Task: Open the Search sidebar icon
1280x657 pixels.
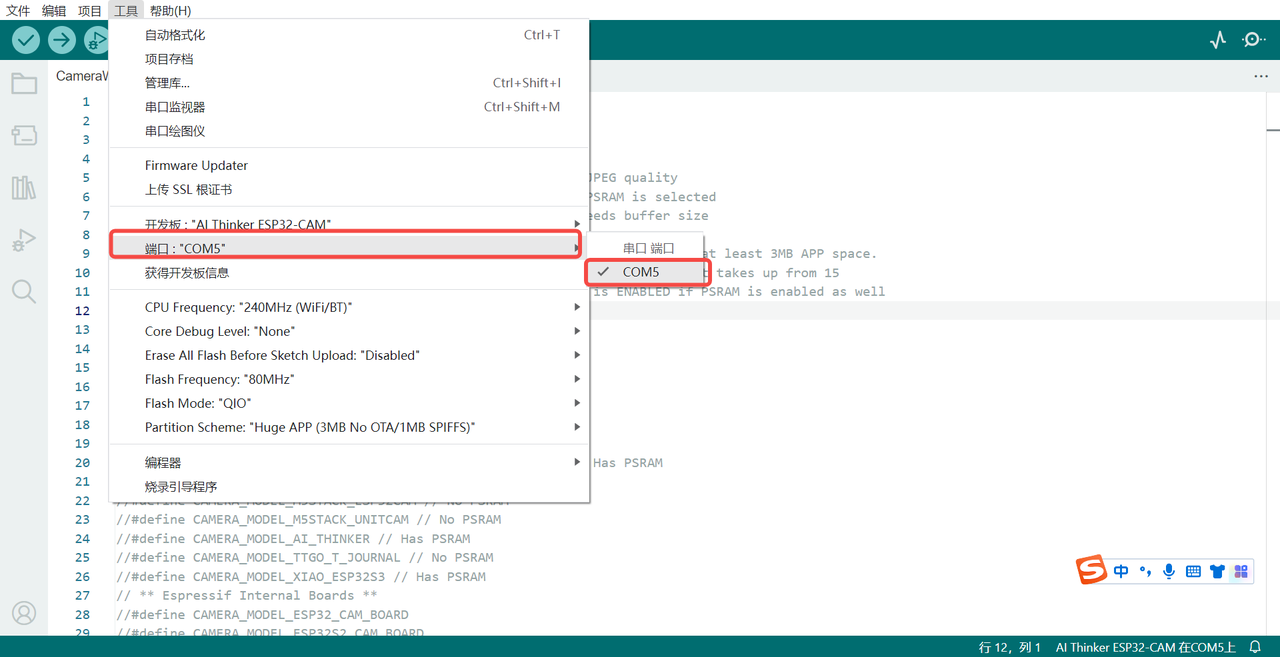Action: click(x=24, y=292)
